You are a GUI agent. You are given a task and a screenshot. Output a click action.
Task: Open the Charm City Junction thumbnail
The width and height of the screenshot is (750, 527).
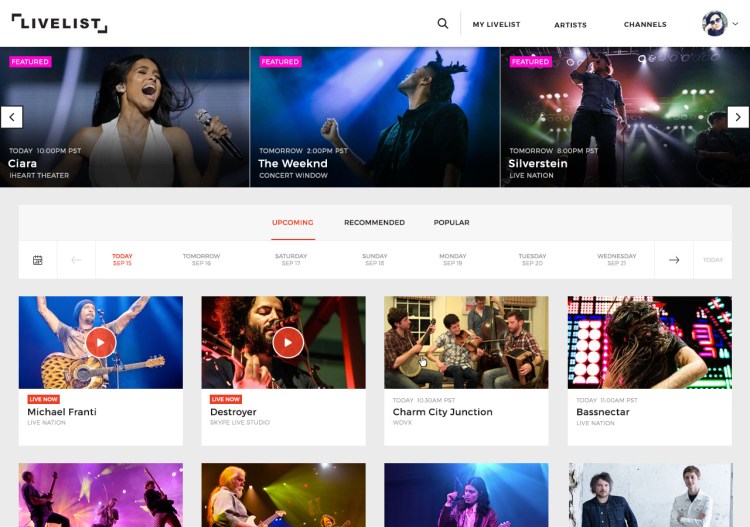466,342
